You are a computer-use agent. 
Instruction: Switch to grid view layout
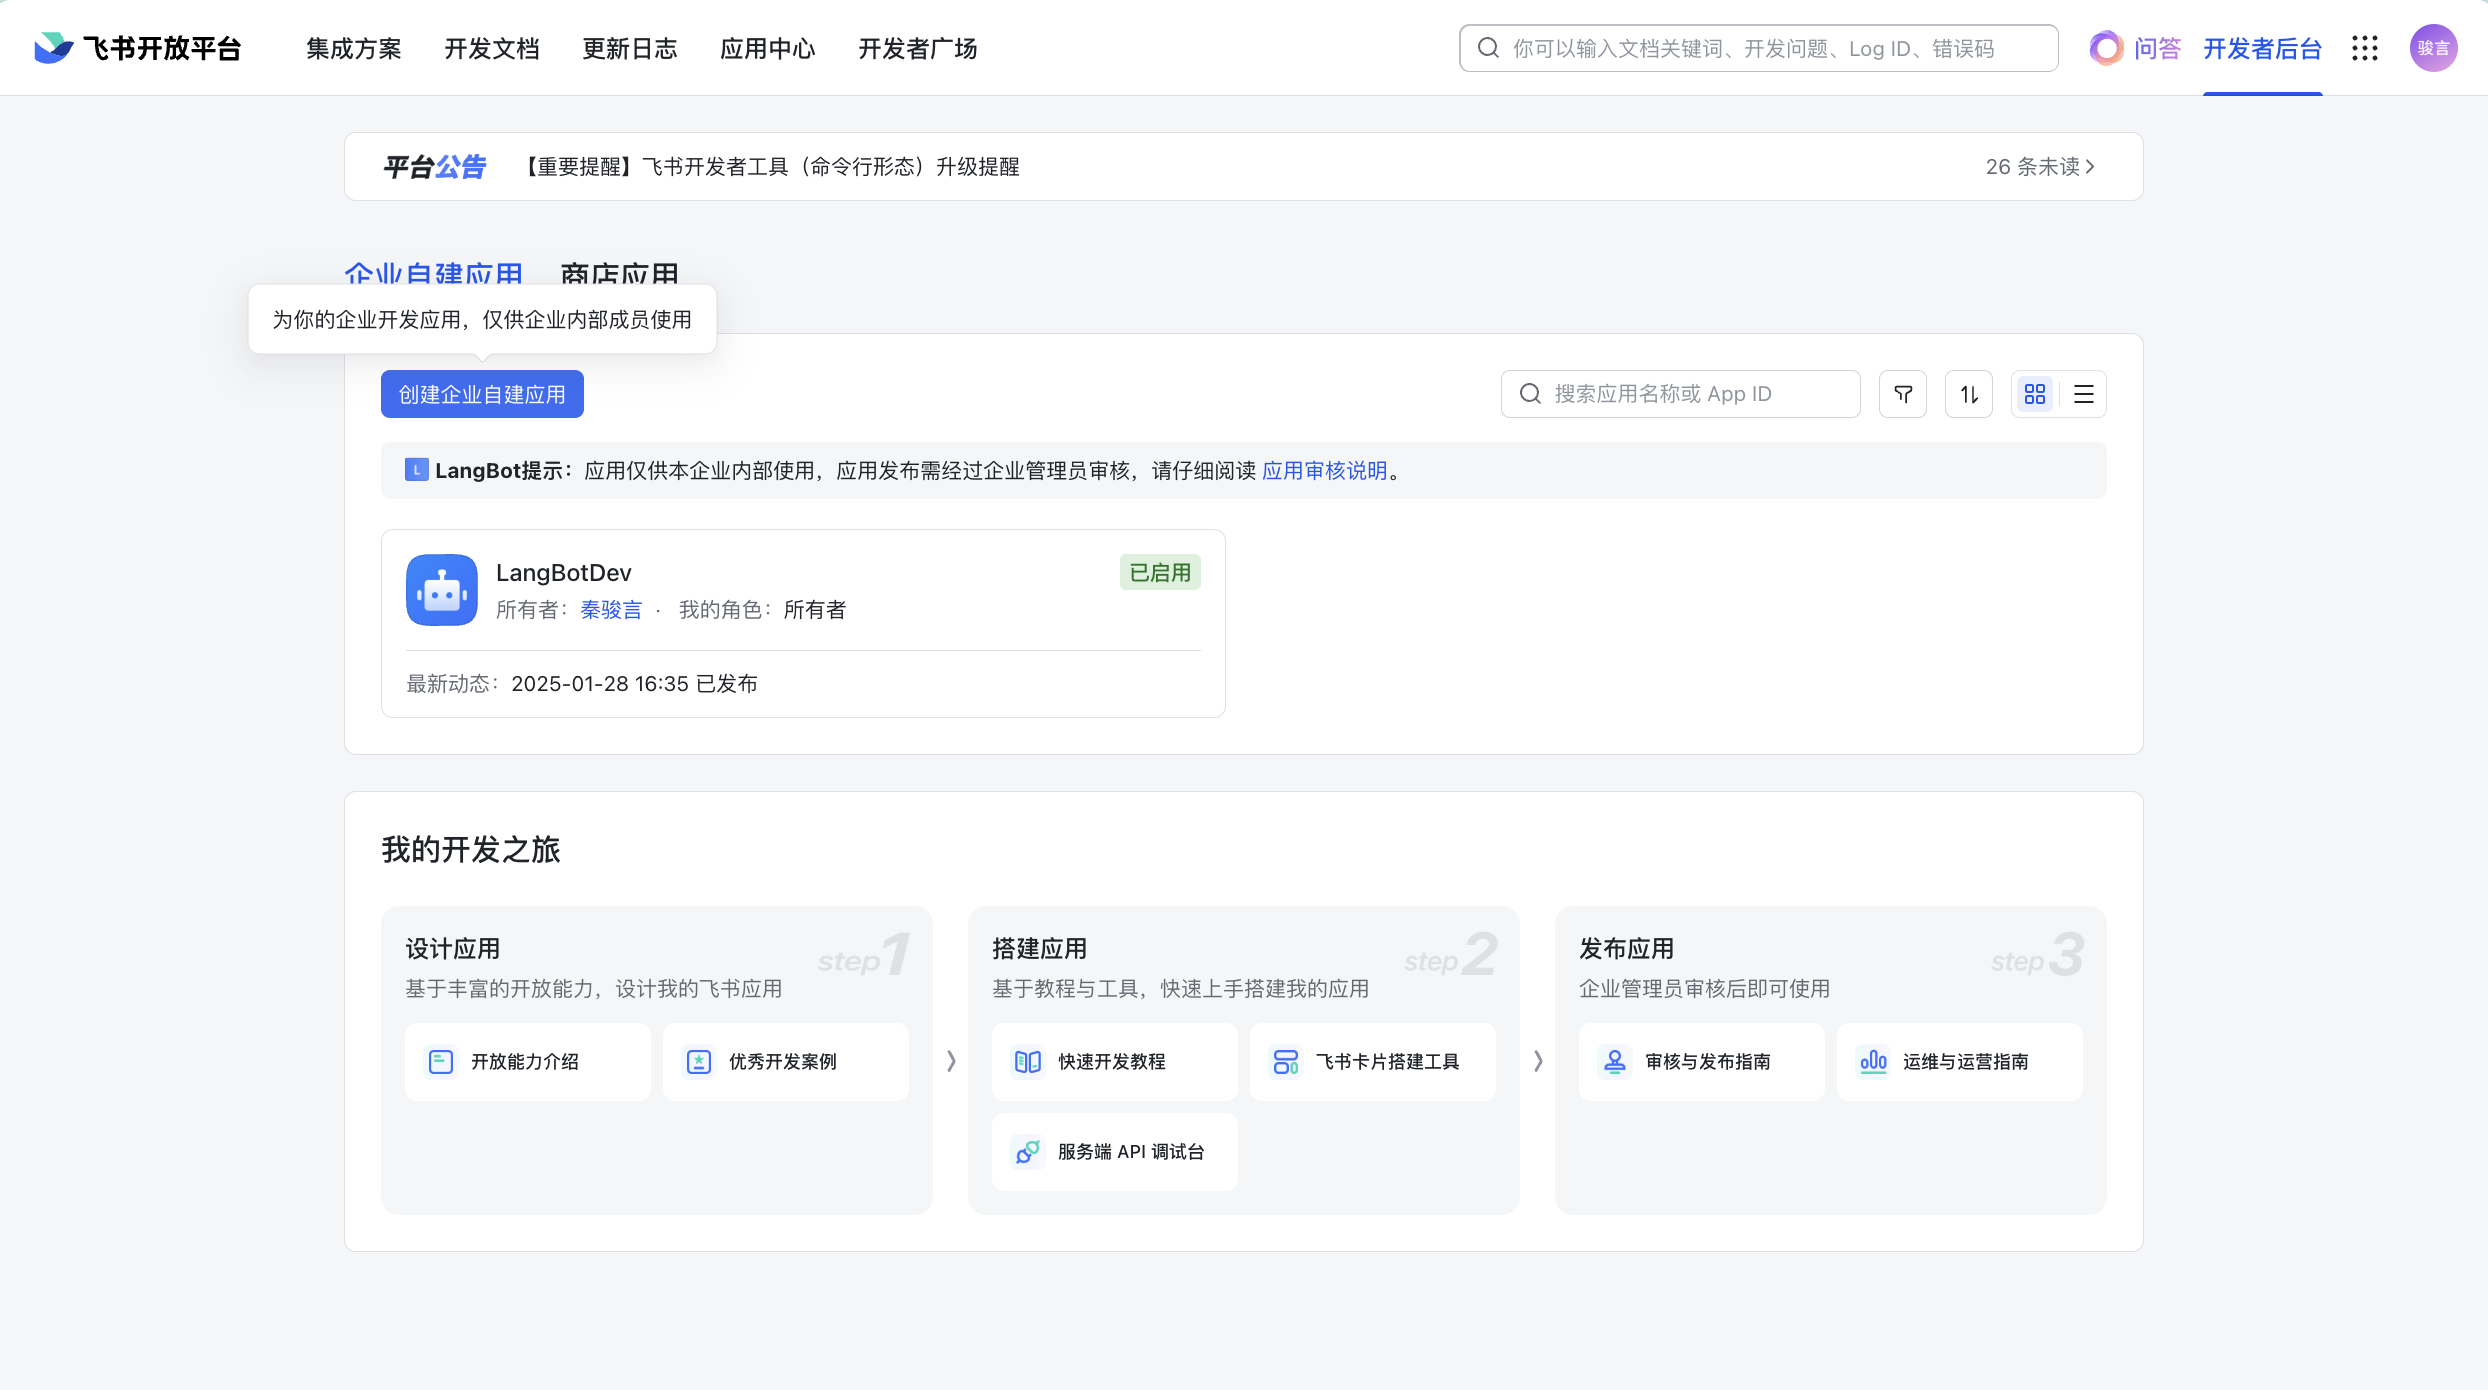point(2035,394)
